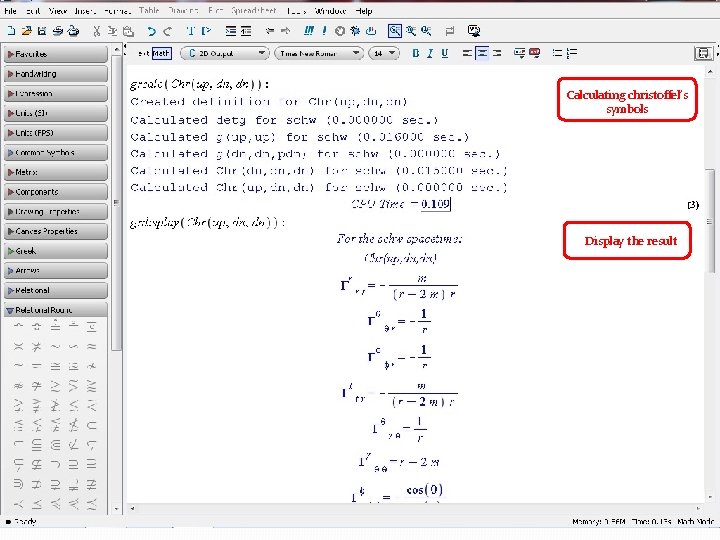Outdent the section using the outdent icon
This screenshot has height=540, width=720.
point(246,31)
